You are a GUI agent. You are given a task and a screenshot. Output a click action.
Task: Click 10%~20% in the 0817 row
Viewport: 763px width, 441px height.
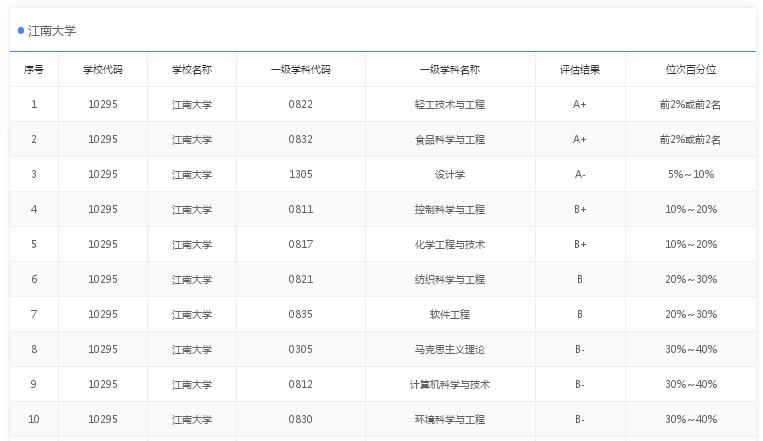coord(691,244)
